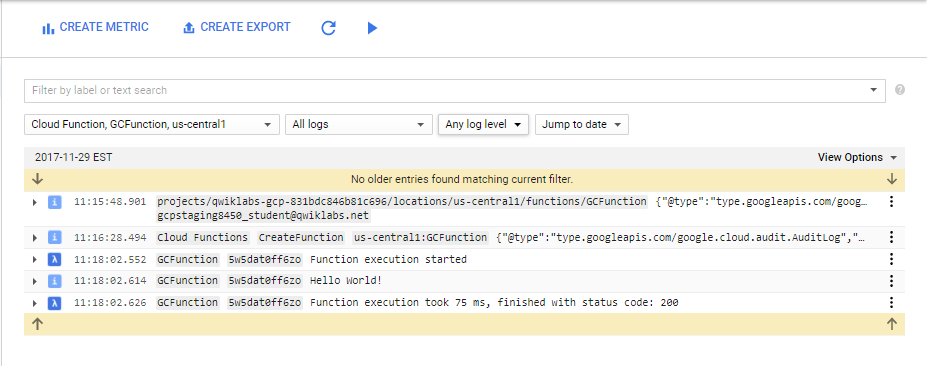Refresh the logs with the reload icon
This screenshot has width=927, height=366.
tap(329, 28)
